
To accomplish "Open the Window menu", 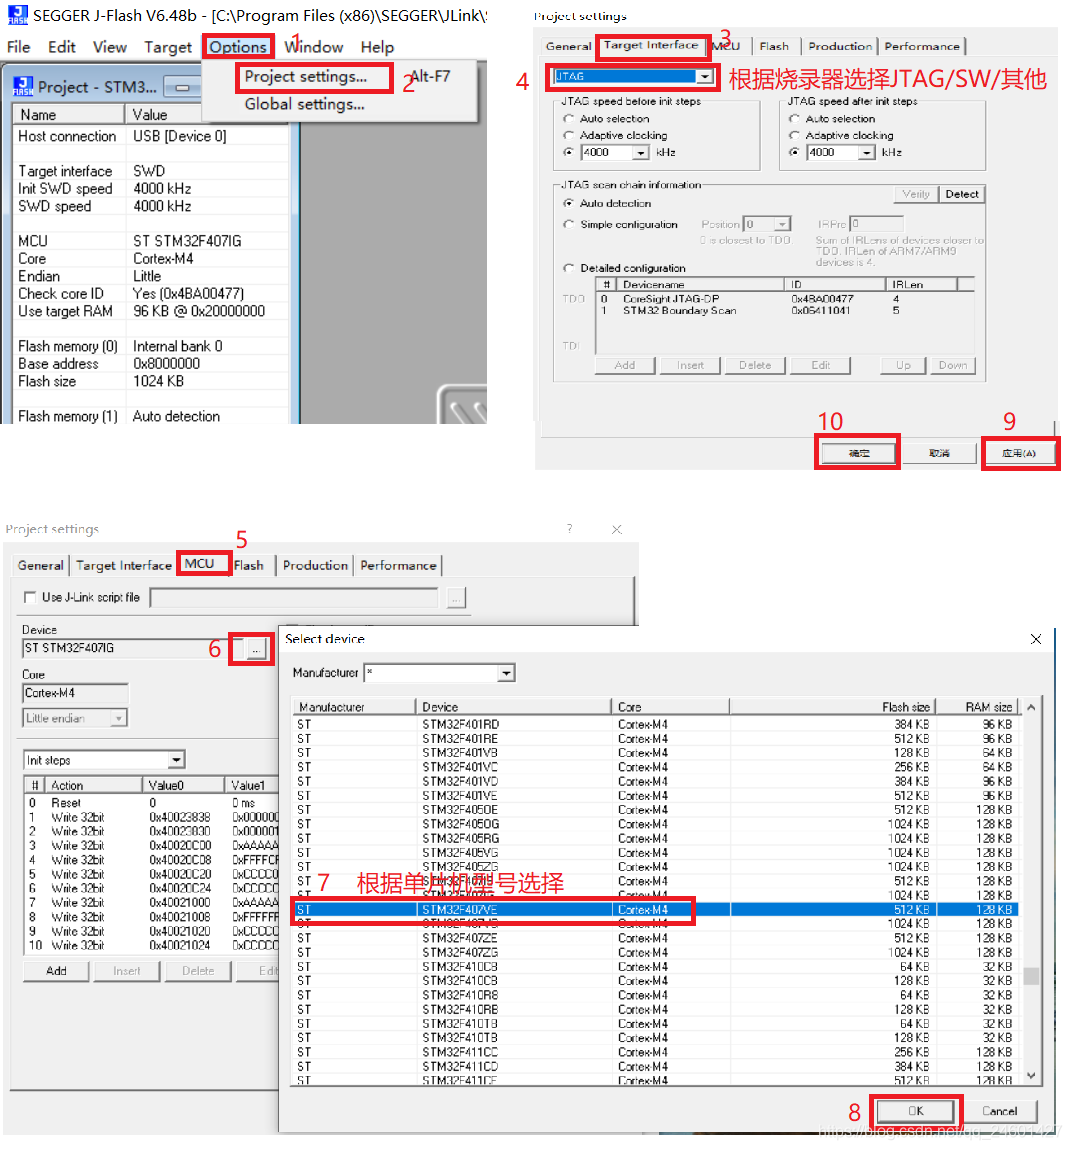I will (x=314, y=47).
